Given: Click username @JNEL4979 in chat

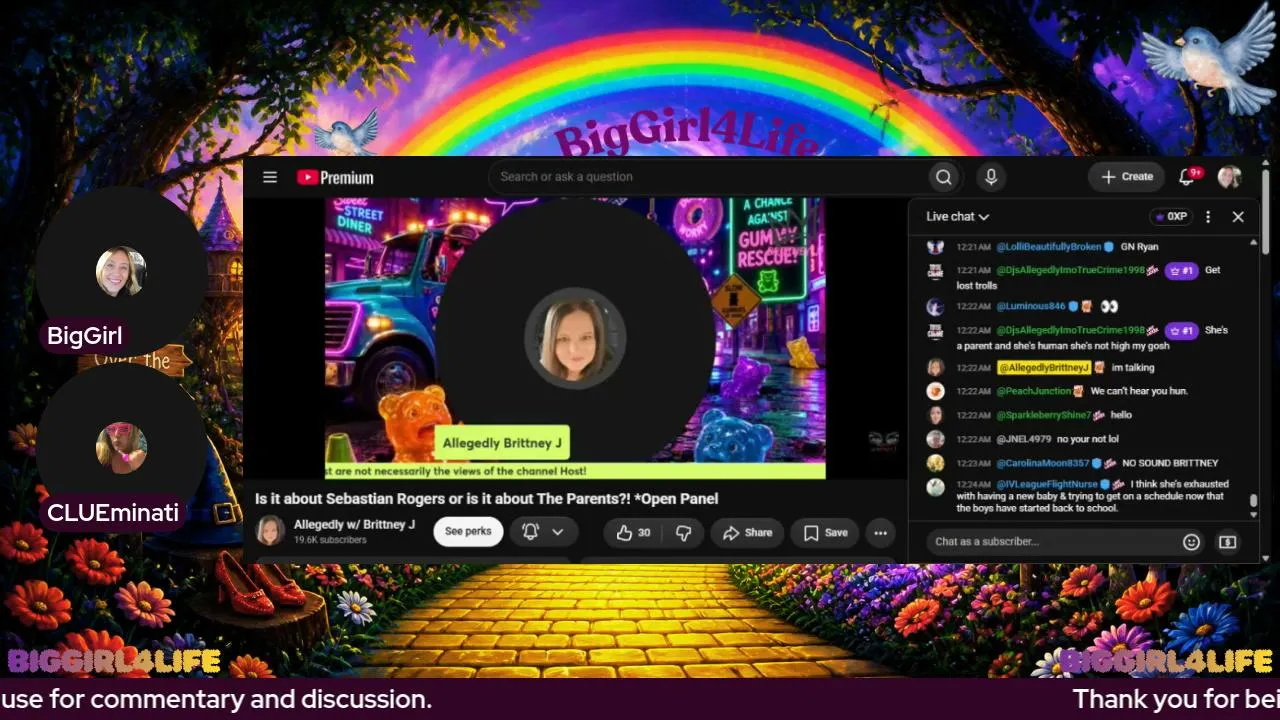Looking at the screenshot, I should (1024, 439).
